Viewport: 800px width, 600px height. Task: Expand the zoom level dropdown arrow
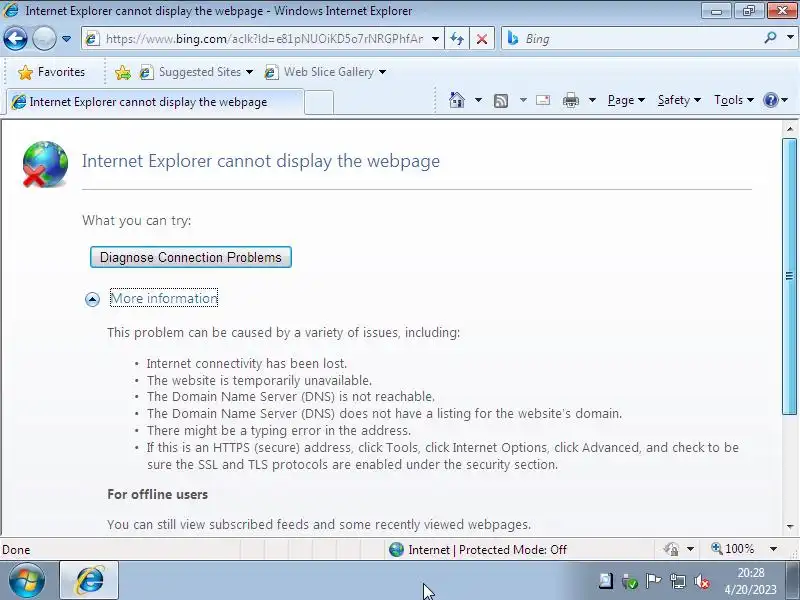click(x=773, y=549)
